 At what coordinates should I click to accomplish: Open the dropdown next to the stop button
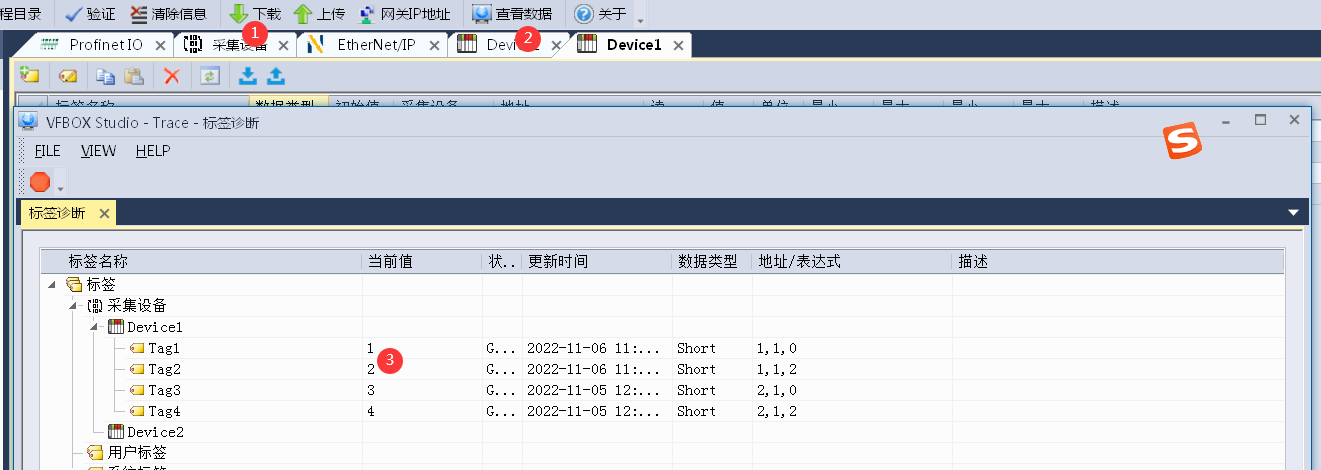[61, 188]
